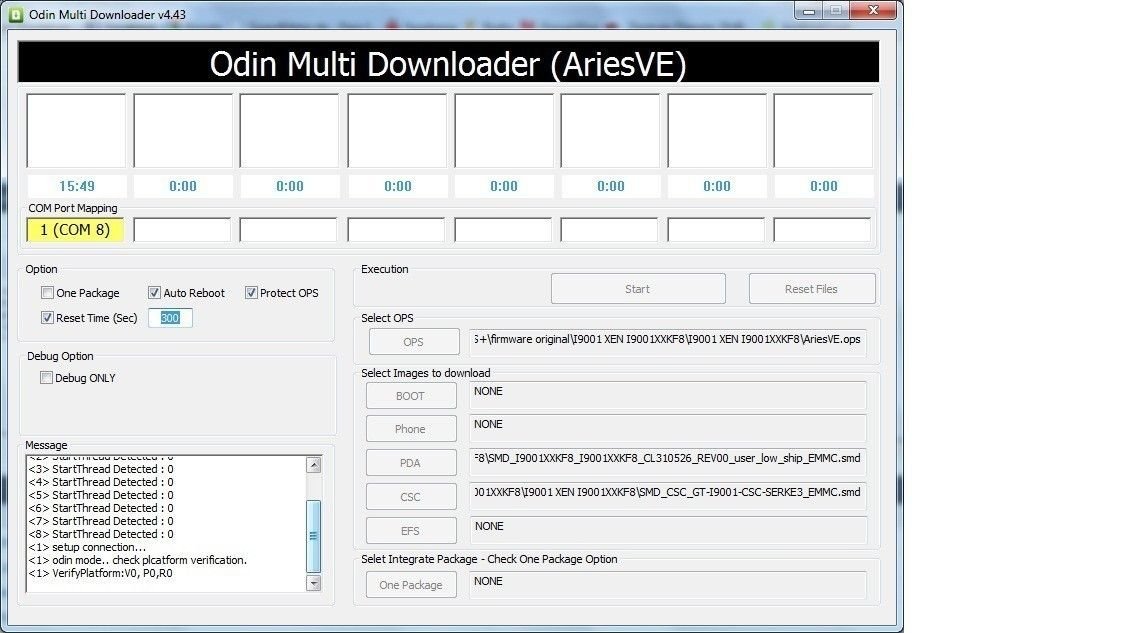Click the Message log scroll down arrow
The image size is (1147, 633).
coord(314,583)
